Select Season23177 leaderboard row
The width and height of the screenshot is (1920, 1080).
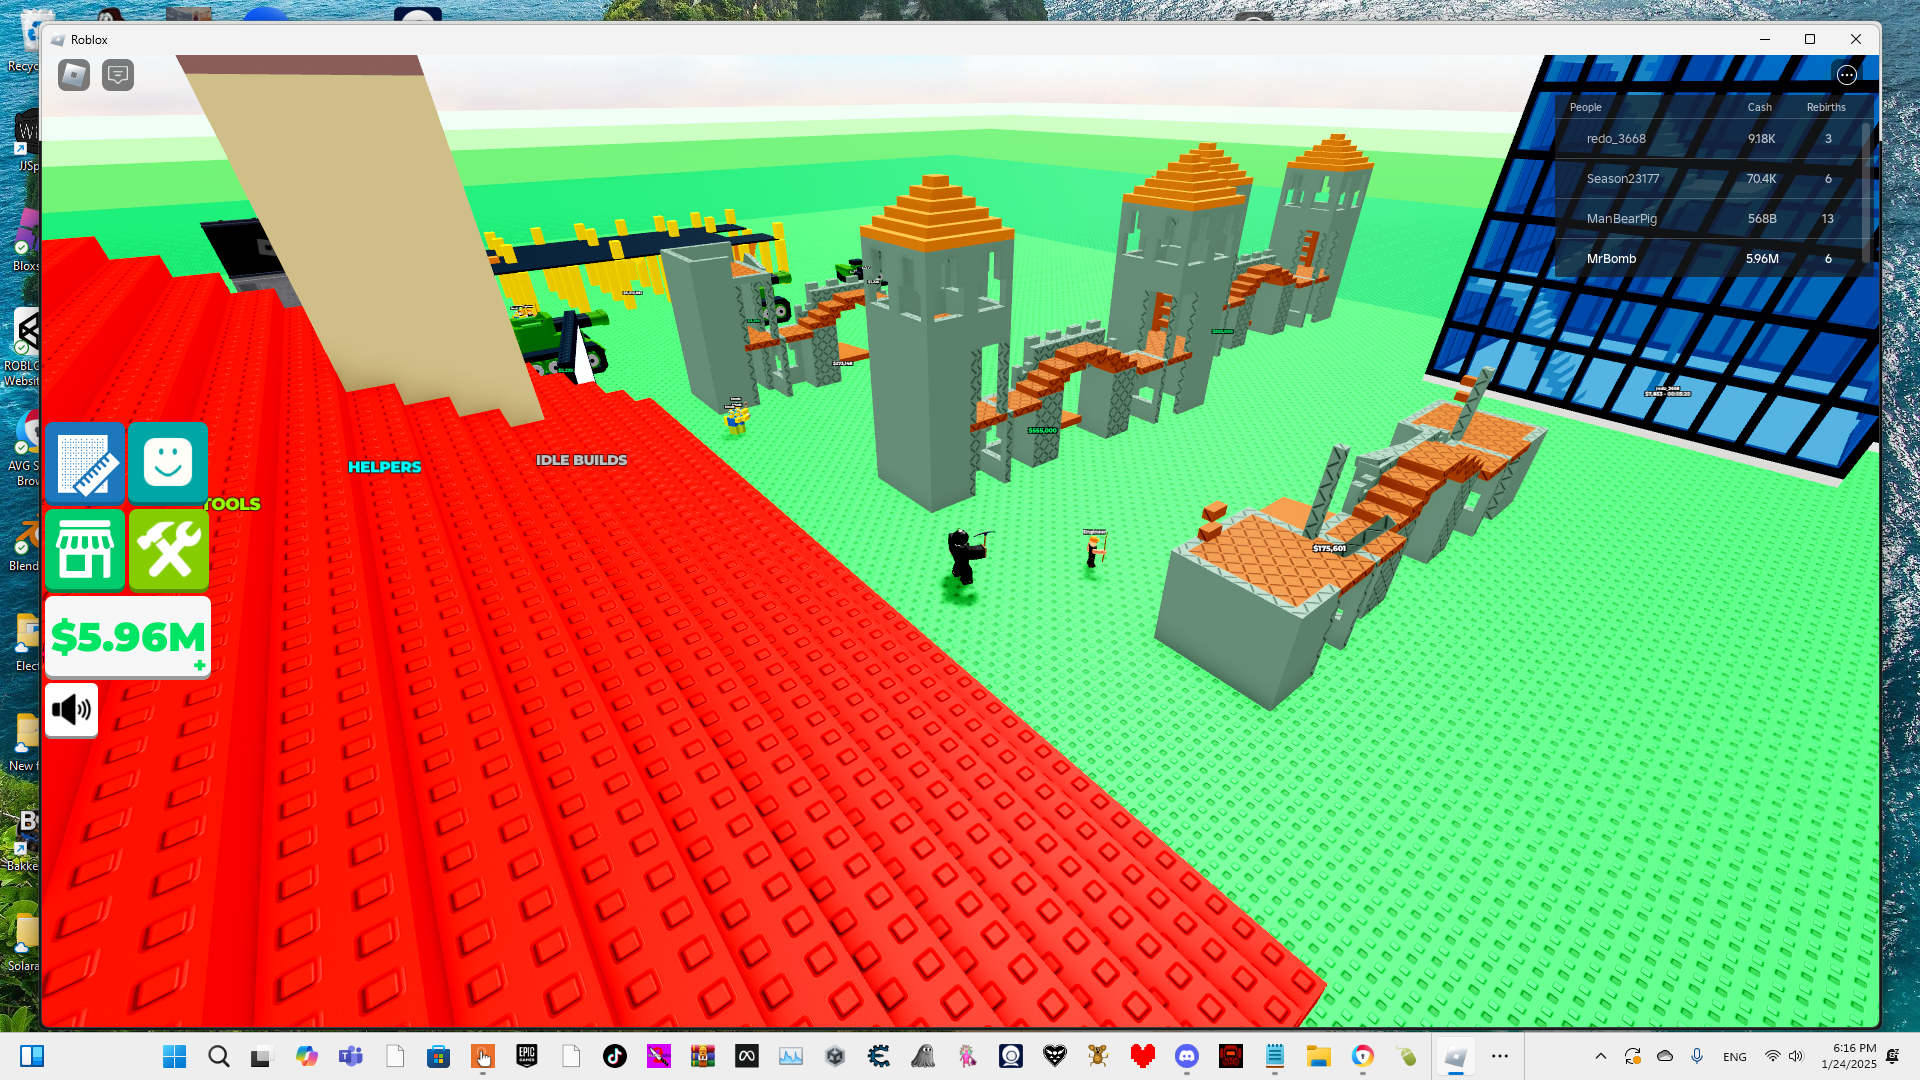[x=1622, y=179]
